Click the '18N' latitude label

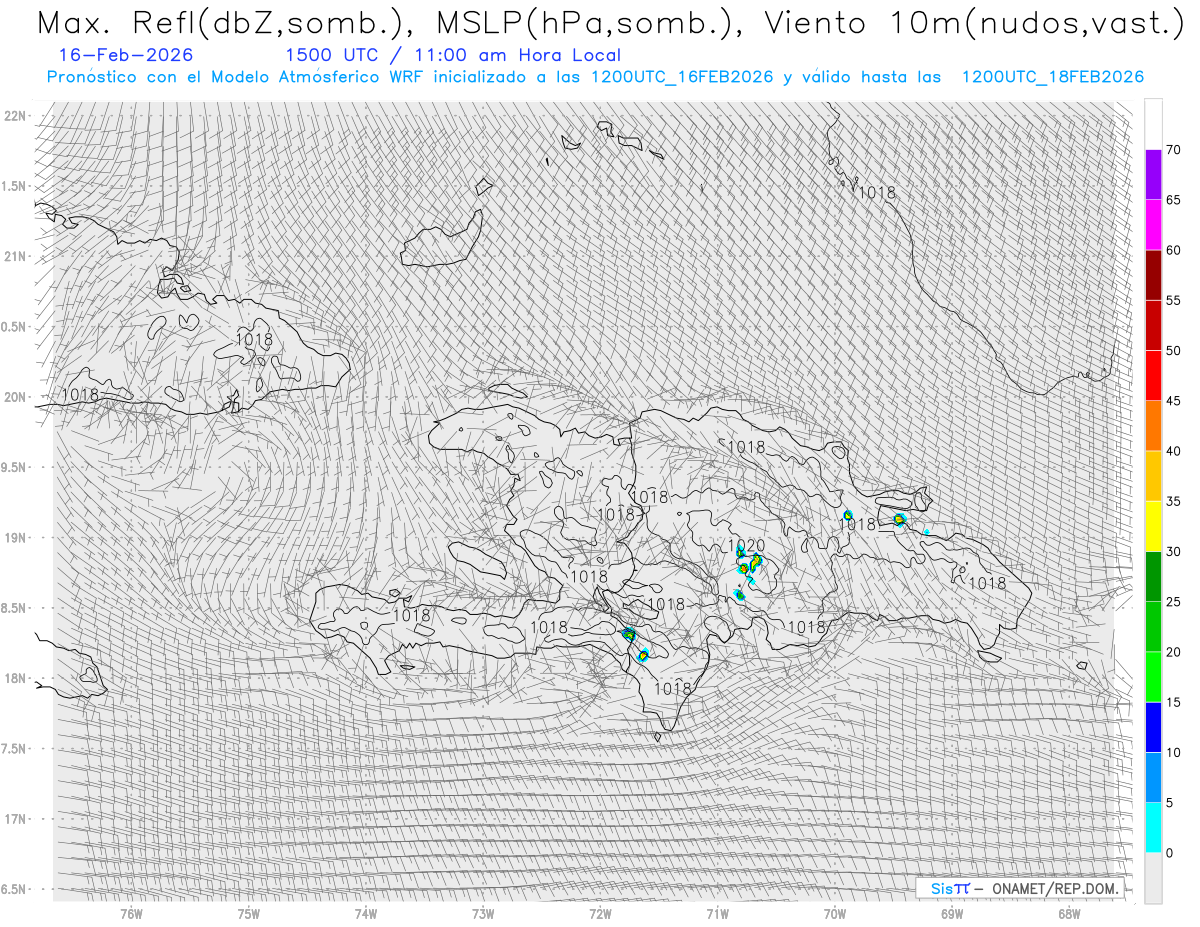pyautogui.click(x=16, y=678)
